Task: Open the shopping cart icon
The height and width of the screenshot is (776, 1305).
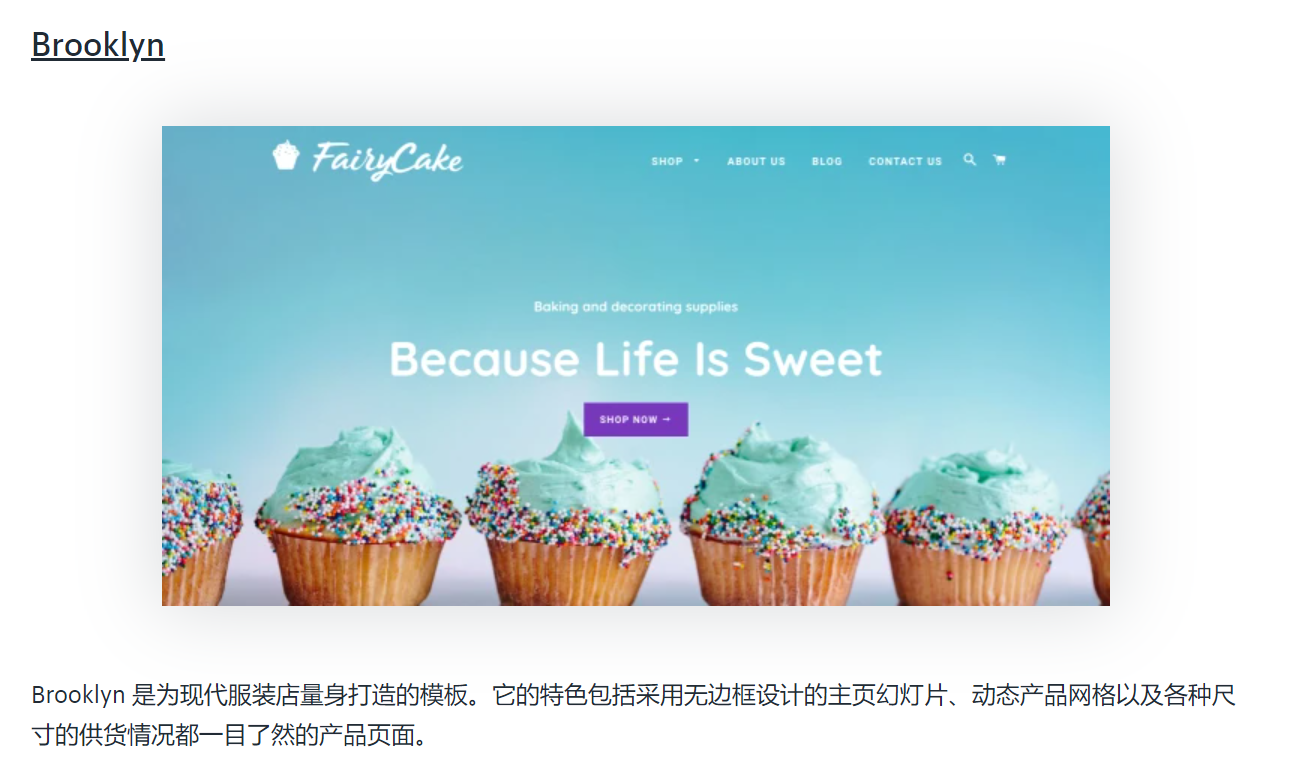Action: [x=998, y=160]
